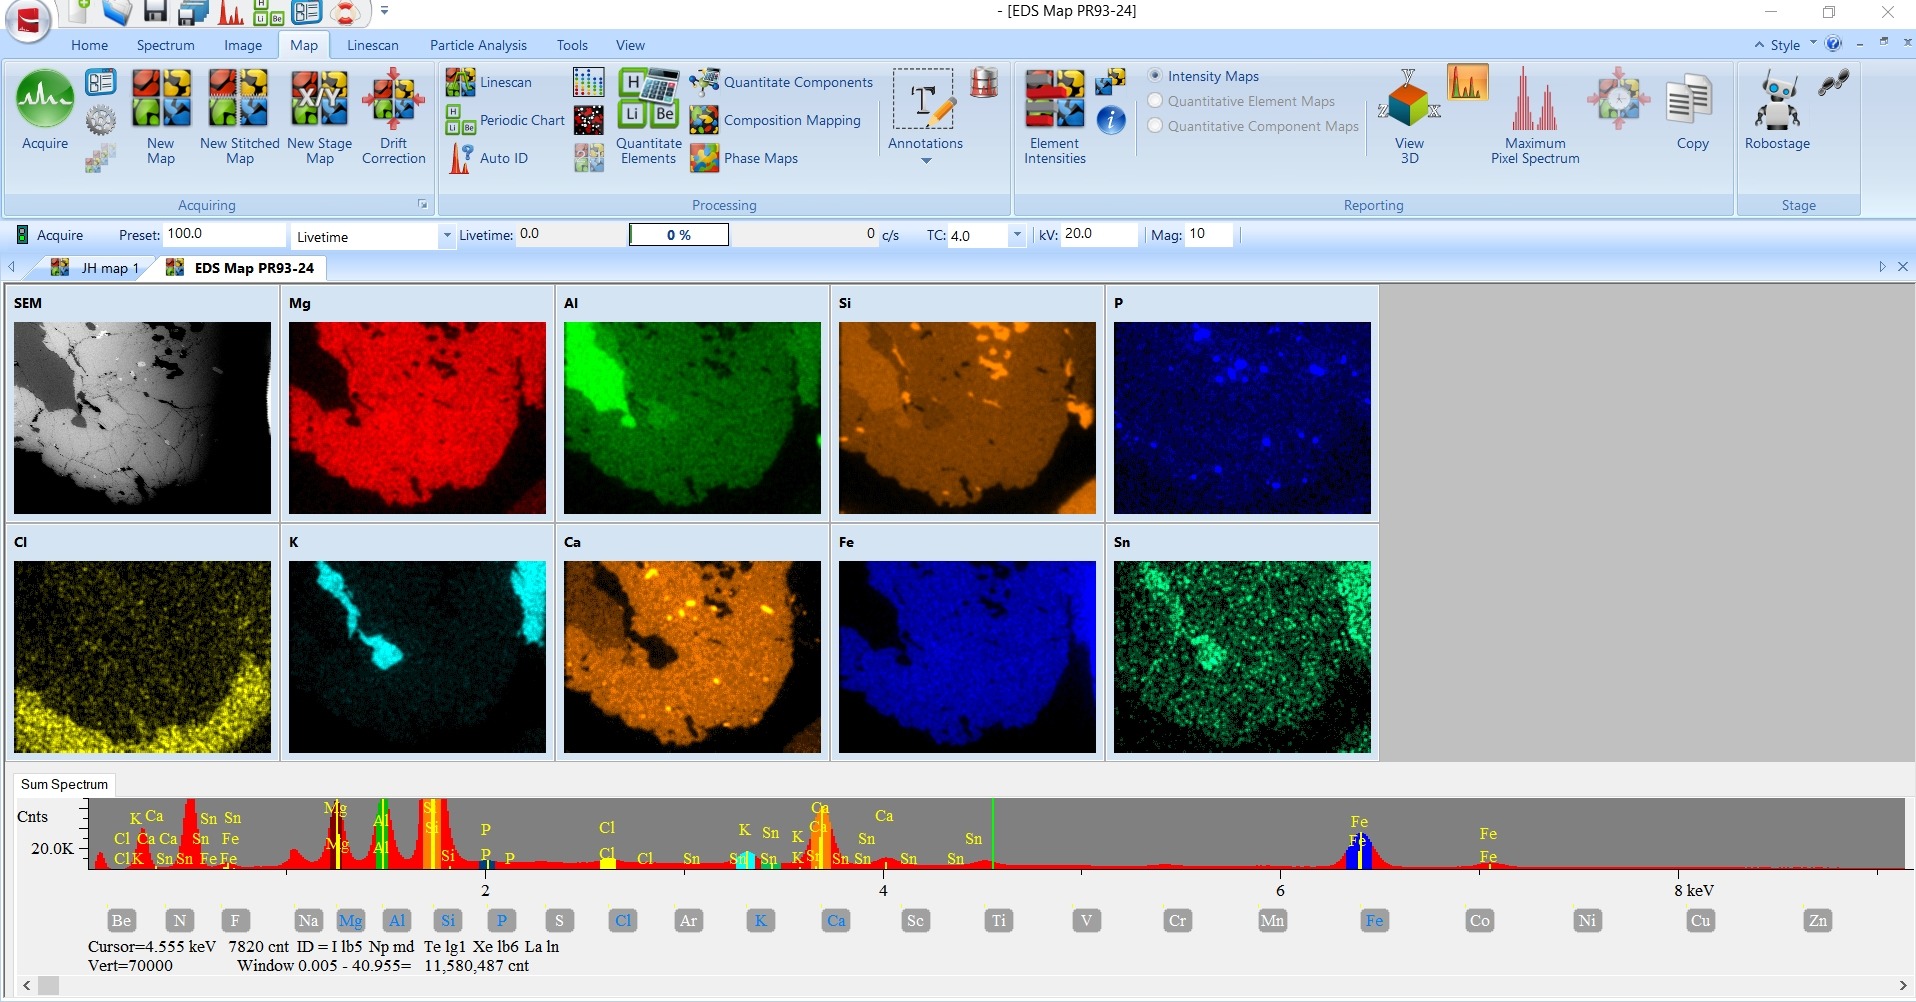
Task: Click the Preset value field
Action: click(x=224, y=234)
